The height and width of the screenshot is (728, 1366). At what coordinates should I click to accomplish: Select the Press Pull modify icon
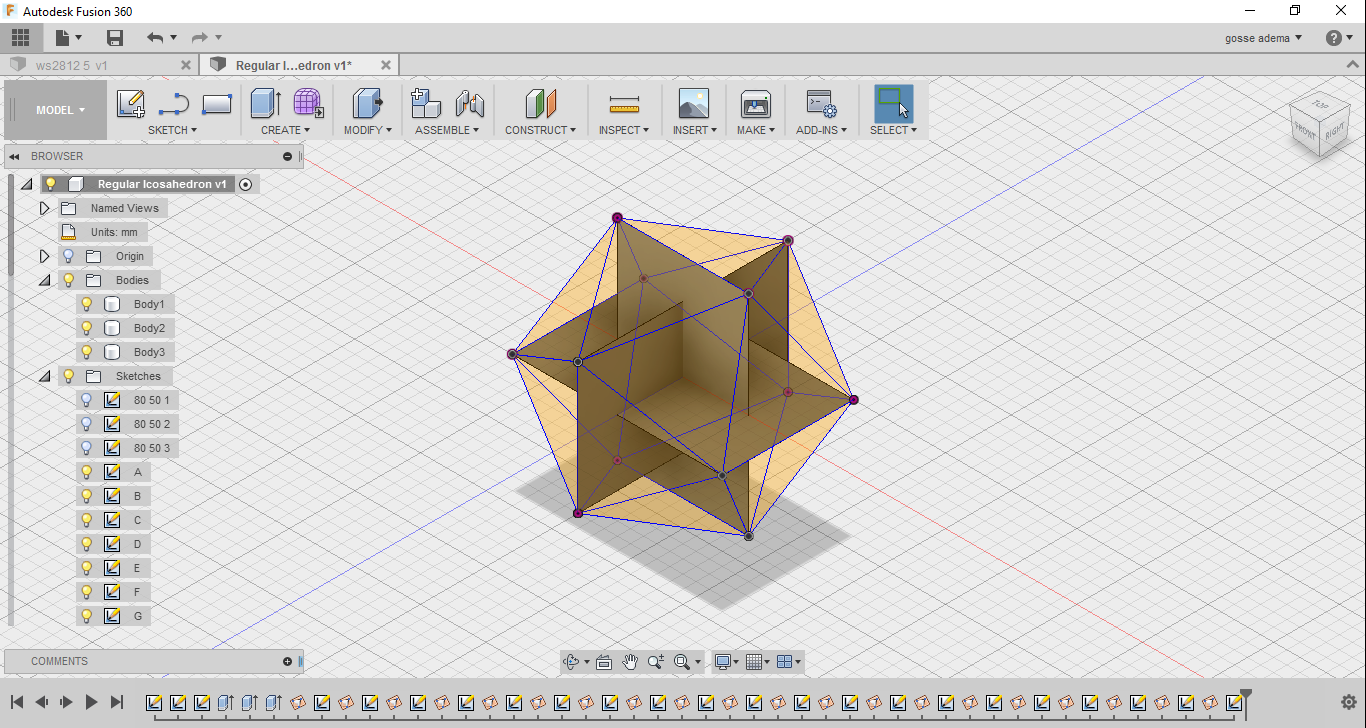(x=368, y=104)
